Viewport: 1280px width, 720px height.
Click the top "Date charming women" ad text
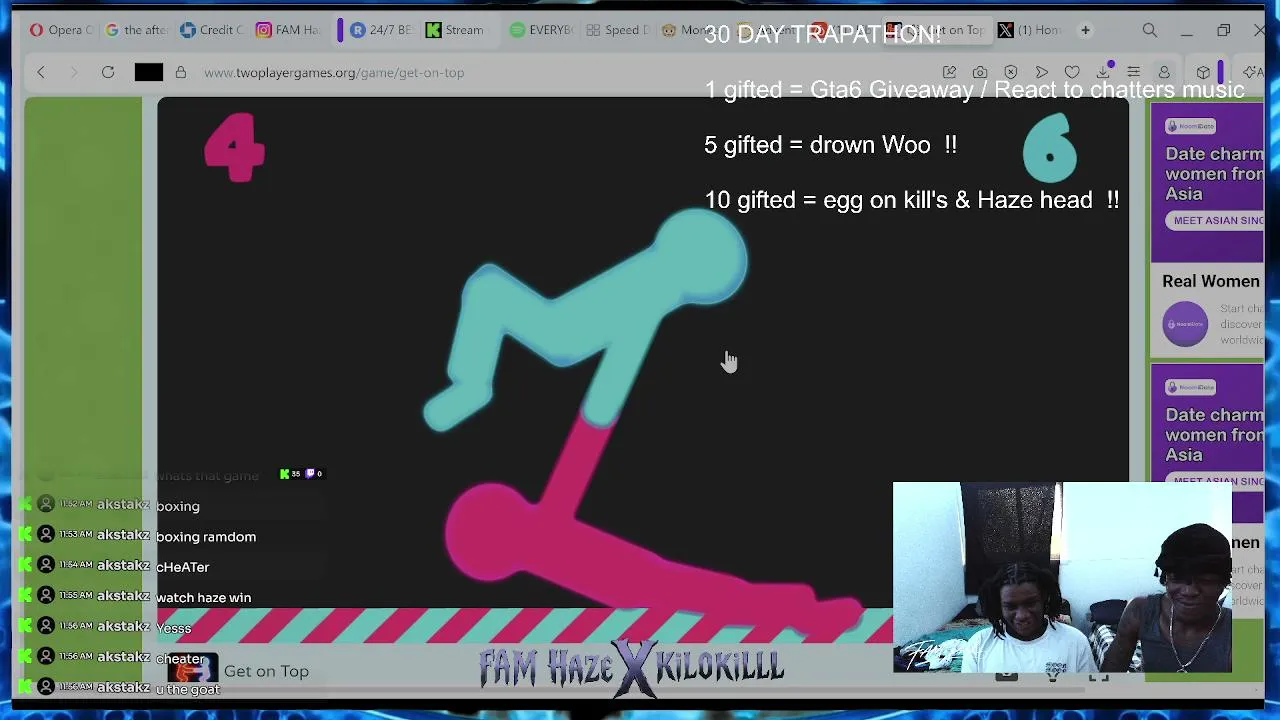[1214, 174]
